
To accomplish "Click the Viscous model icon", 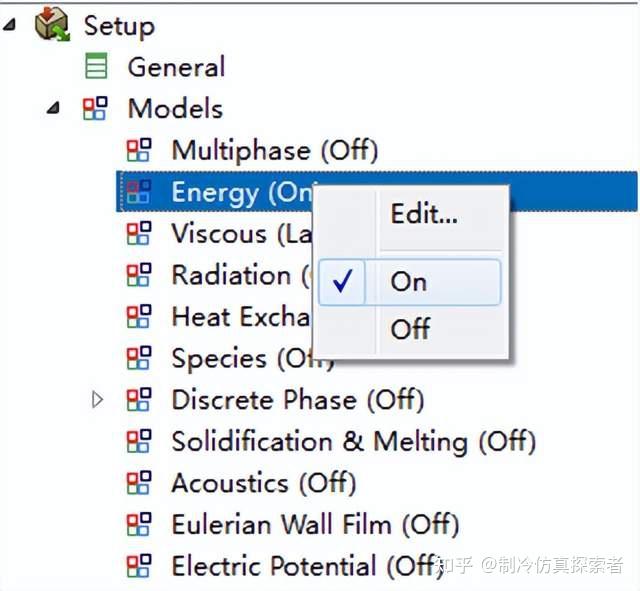I will tap(139, 233).
